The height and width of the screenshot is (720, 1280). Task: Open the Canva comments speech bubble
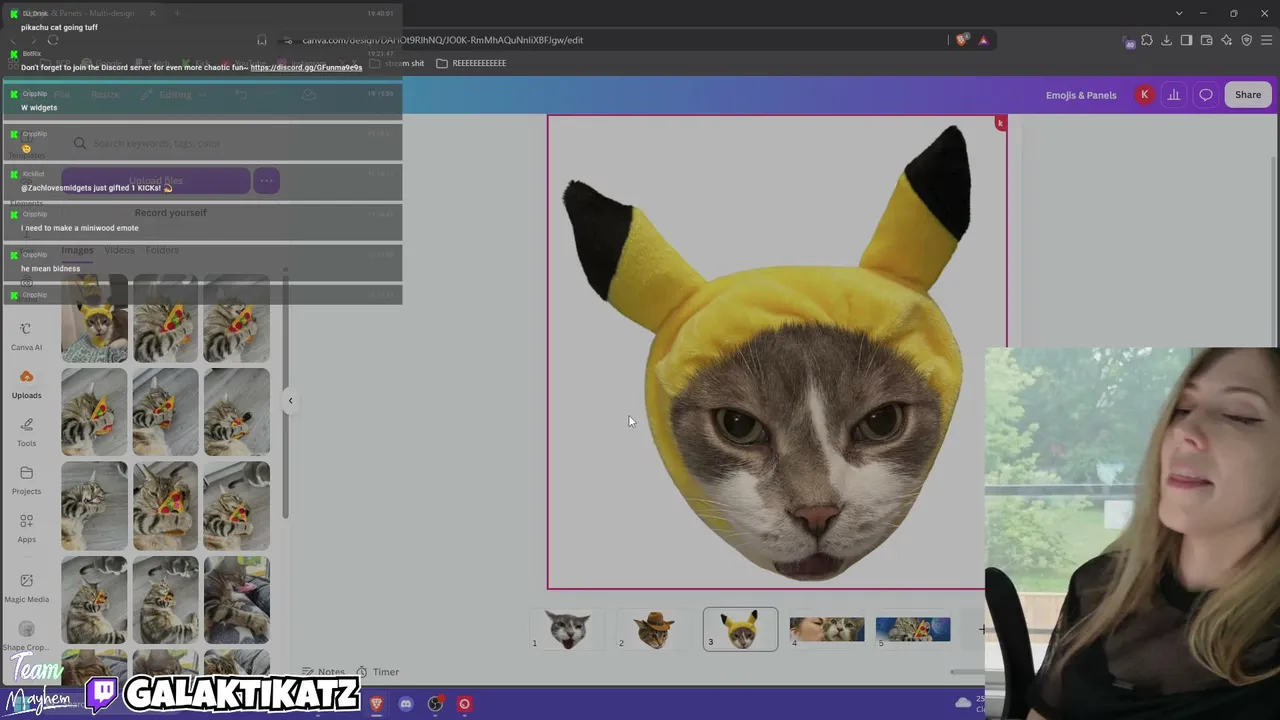[1206, 95]
